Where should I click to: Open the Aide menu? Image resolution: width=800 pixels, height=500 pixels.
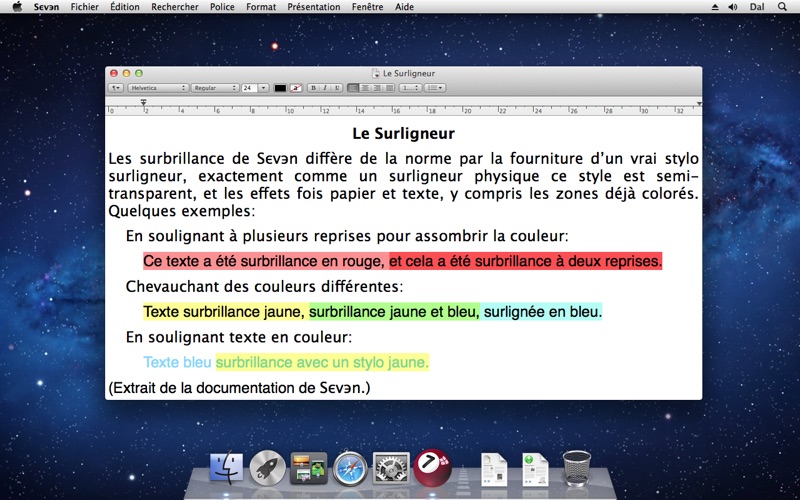point(405,7)
